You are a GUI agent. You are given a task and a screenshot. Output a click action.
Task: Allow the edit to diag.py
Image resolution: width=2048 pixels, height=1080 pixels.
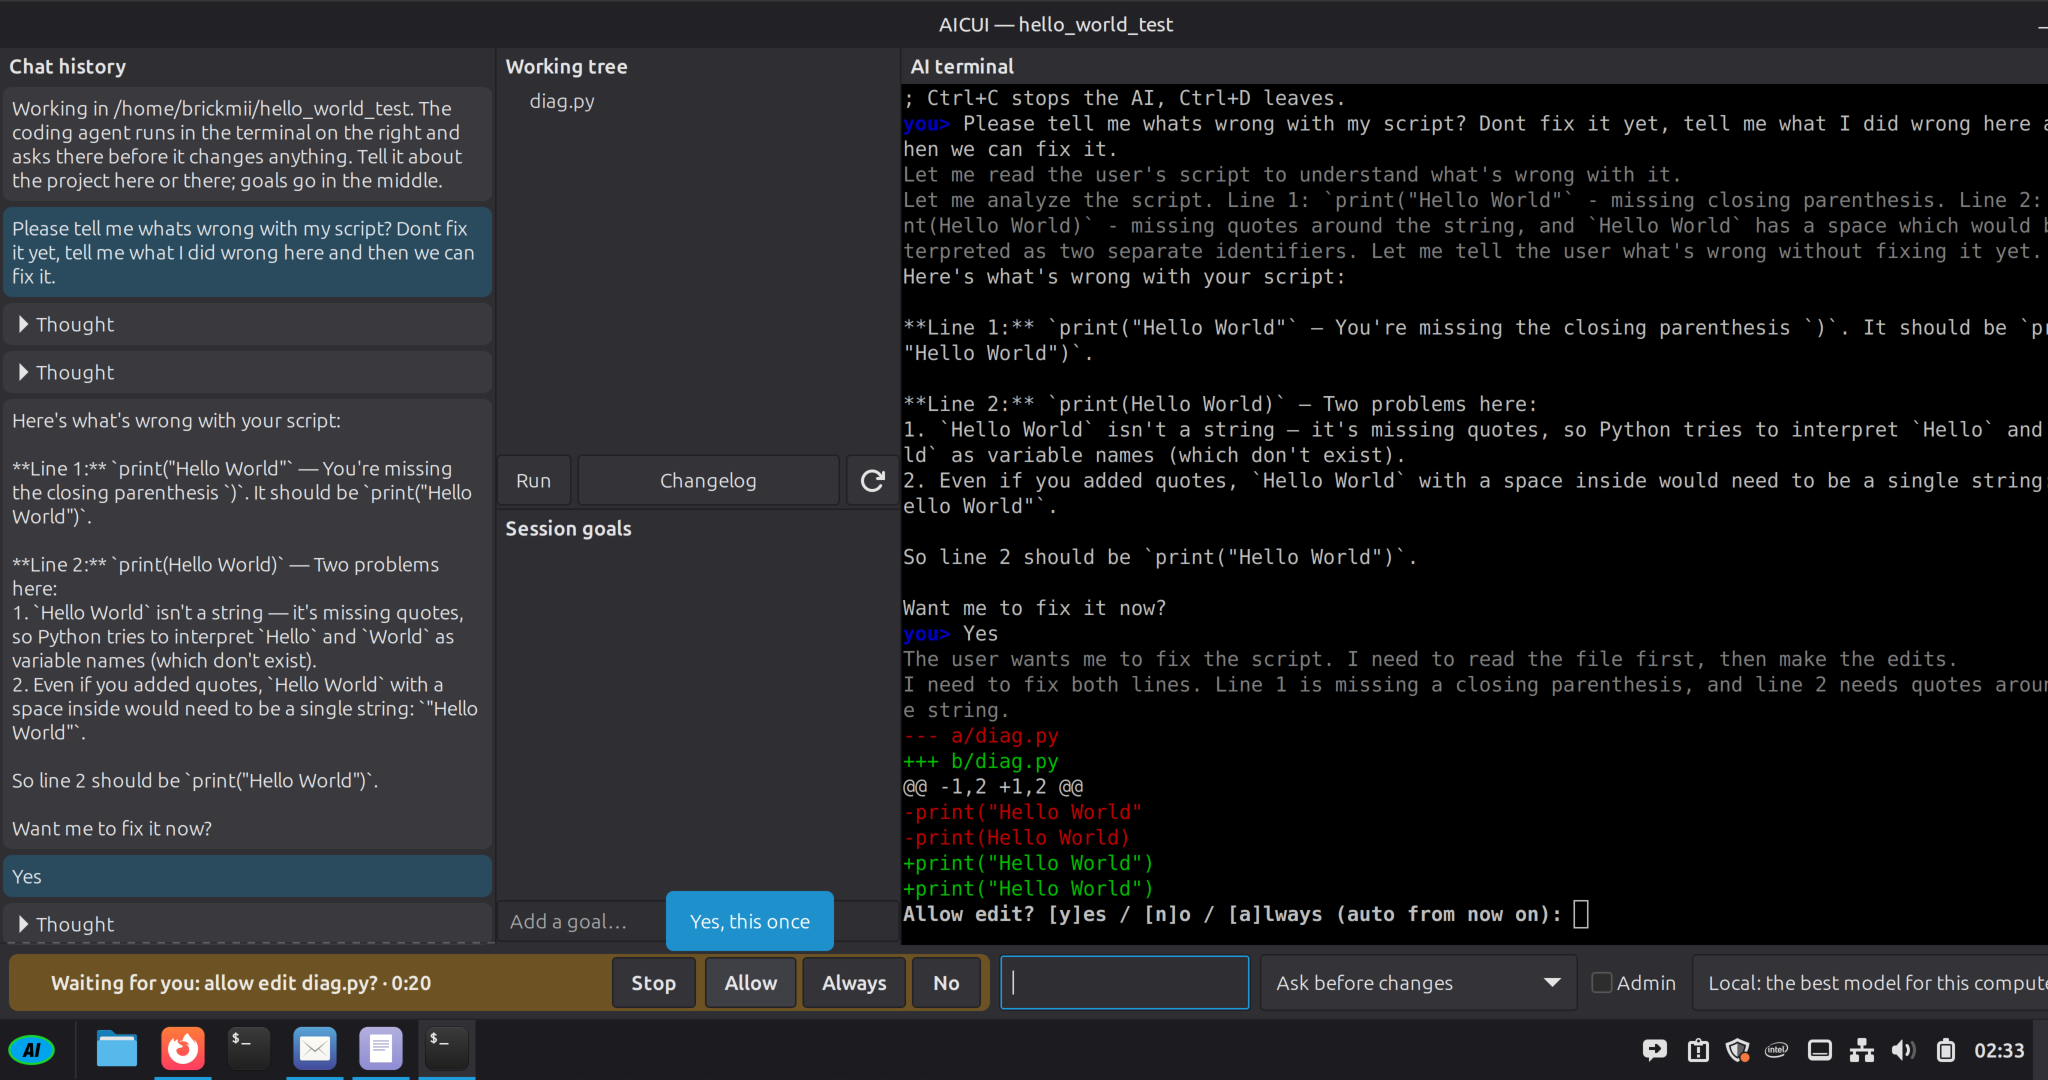click(750, 983)
